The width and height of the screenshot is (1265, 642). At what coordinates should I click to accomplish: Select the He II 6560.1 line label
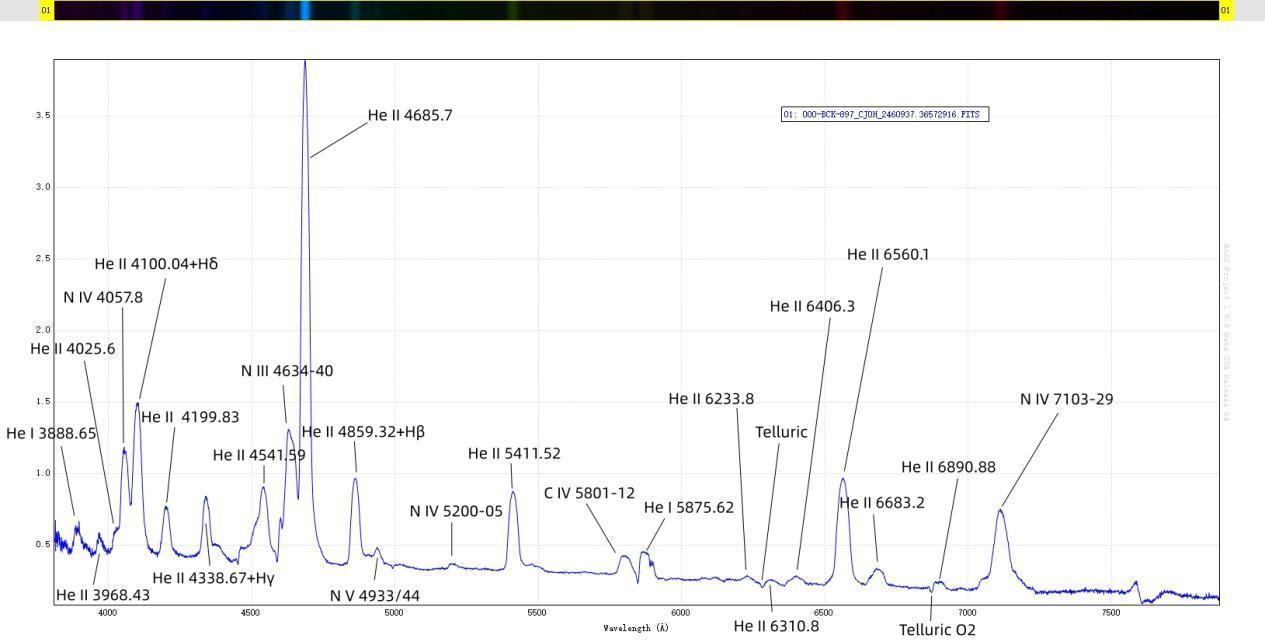(887, 254)
